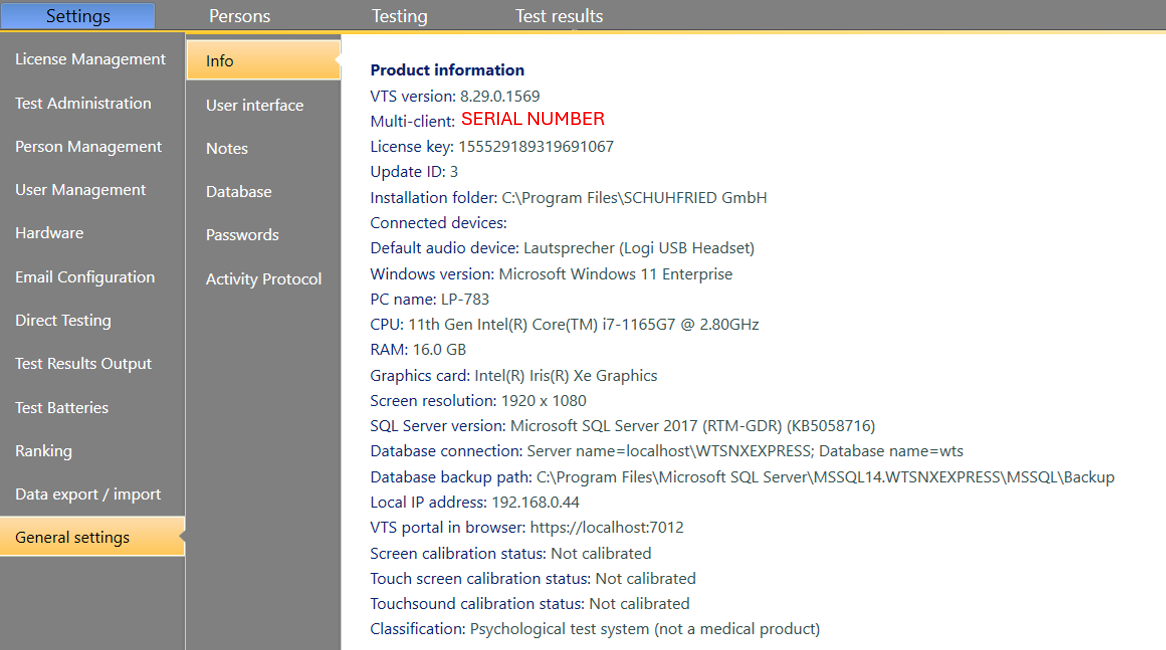Go to Test Batteries settings
Image resolution: width=1166 pixels, height=650 pixels.
[x=62, y=408]
